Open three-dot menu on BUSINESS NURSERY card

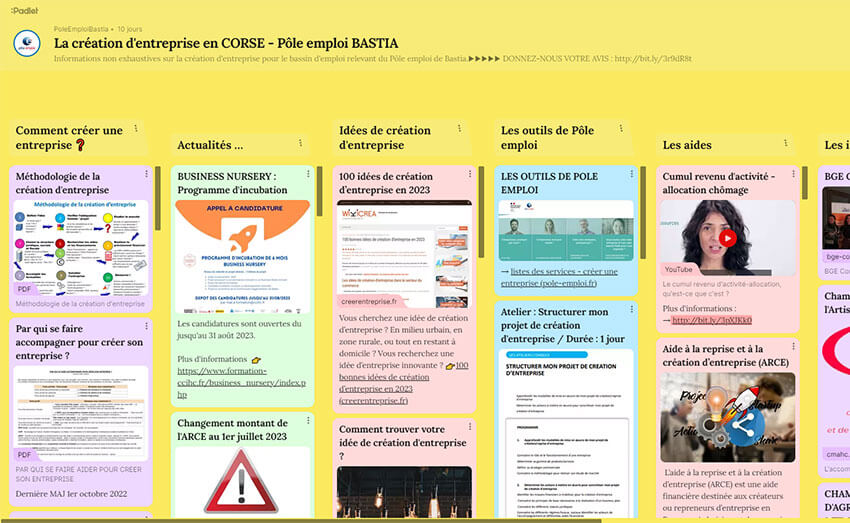[308, 174]
